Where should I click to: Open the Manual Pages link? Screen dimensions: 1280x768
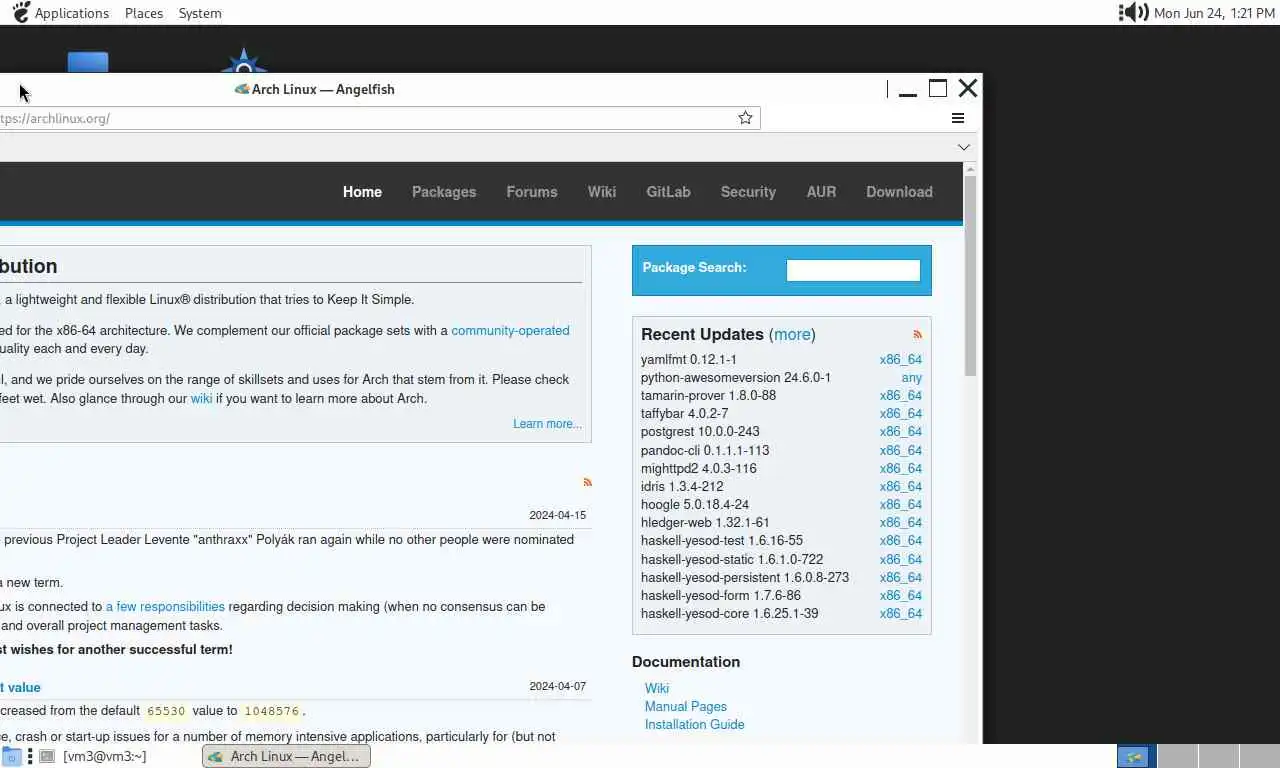coord(686,706)
